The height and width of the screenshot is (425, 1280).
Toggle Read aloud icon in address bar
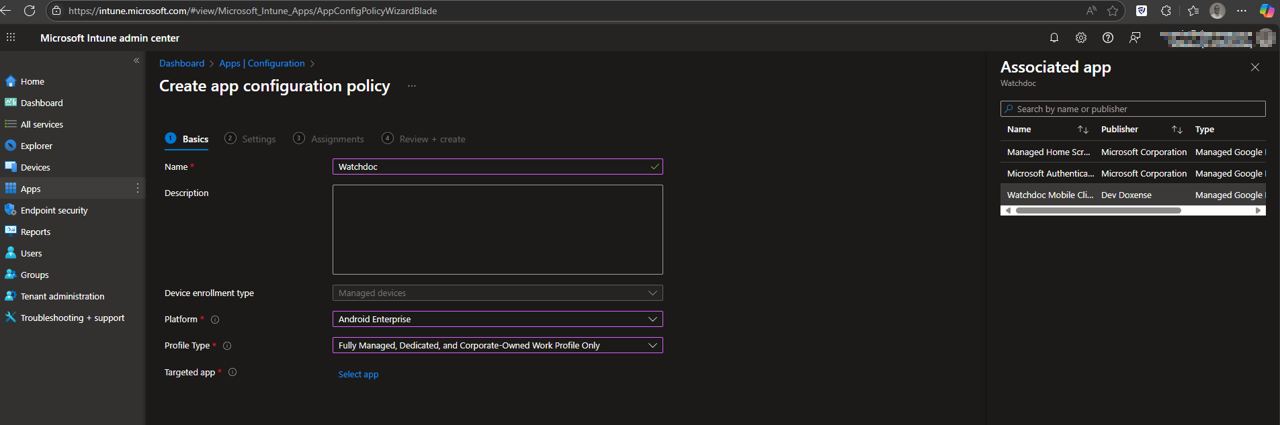pyautogui.click(x=1091, y=11)
